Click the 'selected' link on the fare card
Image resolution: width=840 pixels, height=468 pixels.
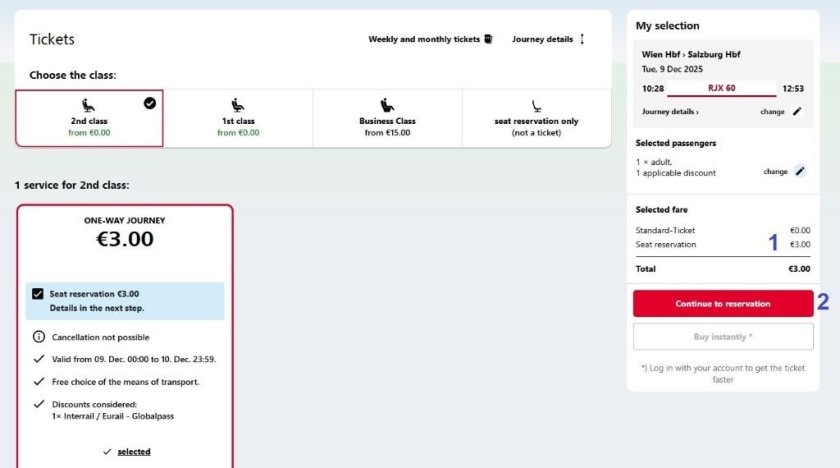tap(134, 452)
